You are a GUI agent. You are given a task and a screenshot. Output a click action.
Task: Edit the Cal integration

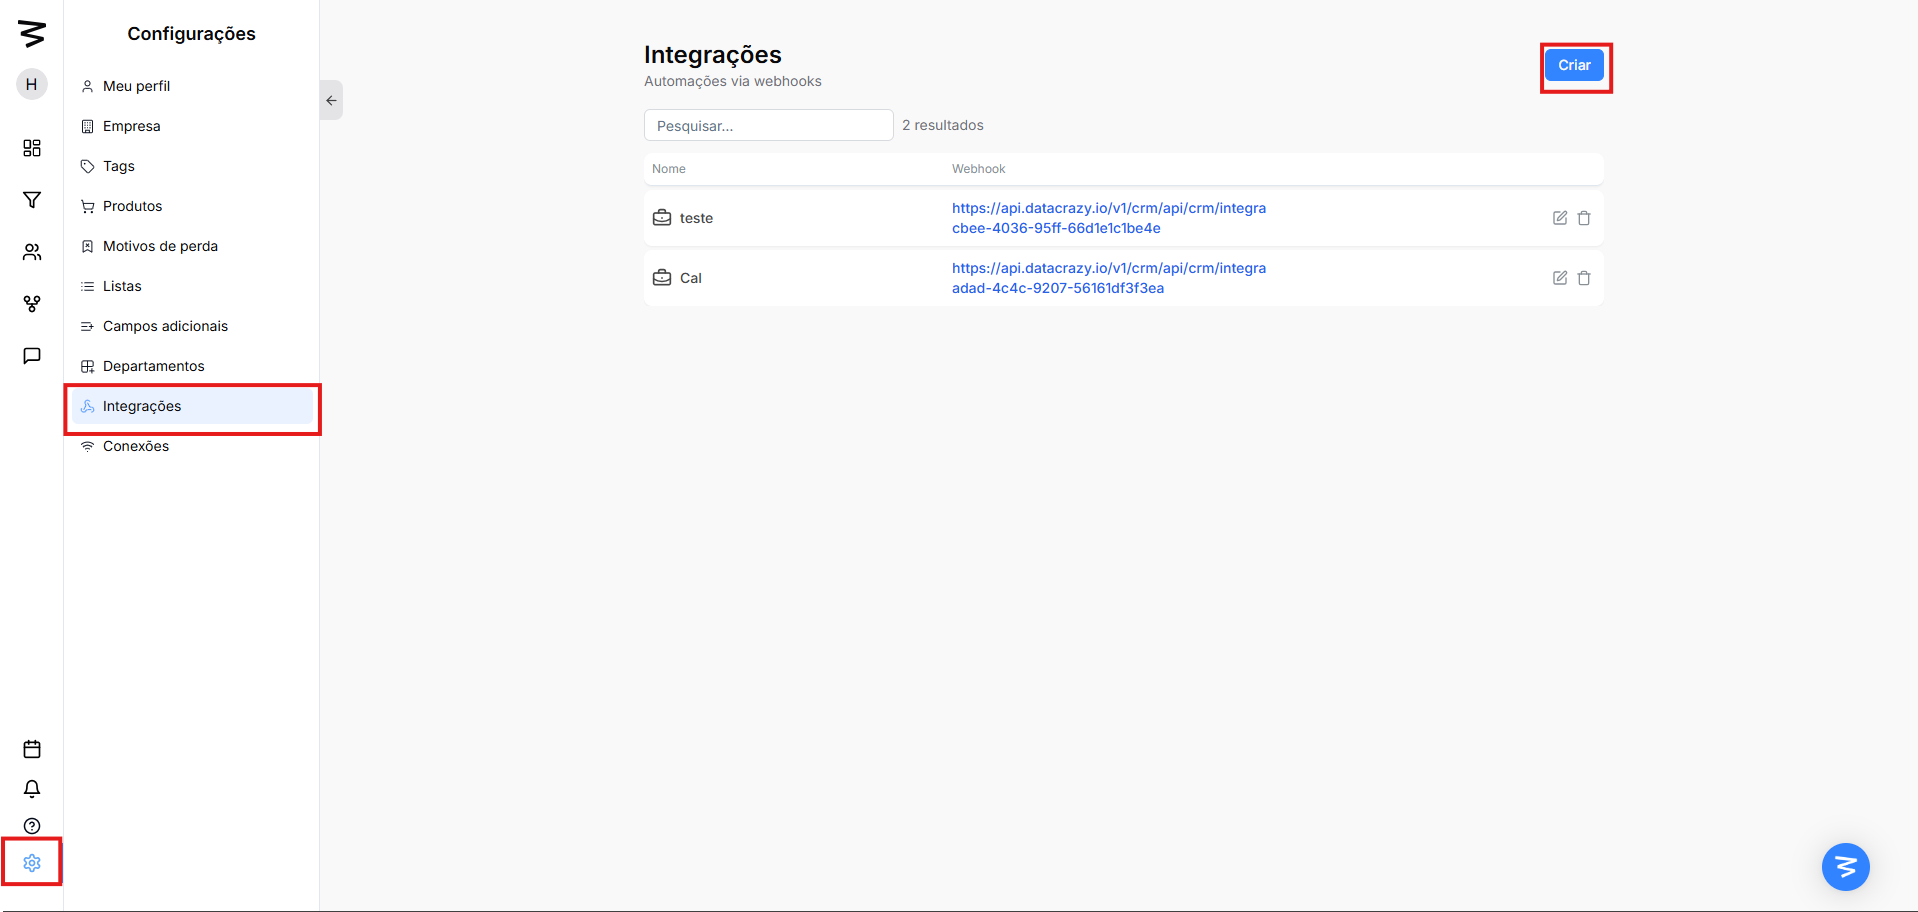(x=1560, y=278)
